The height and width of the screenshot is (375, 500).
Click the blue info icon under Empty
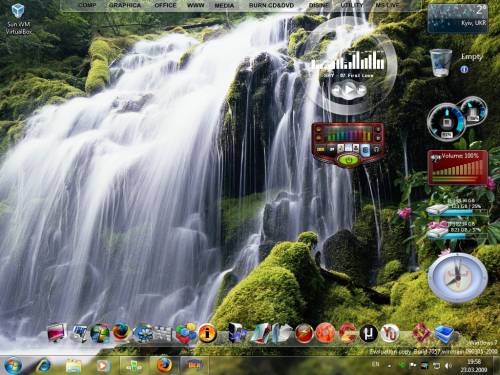(x=464, y=69)
